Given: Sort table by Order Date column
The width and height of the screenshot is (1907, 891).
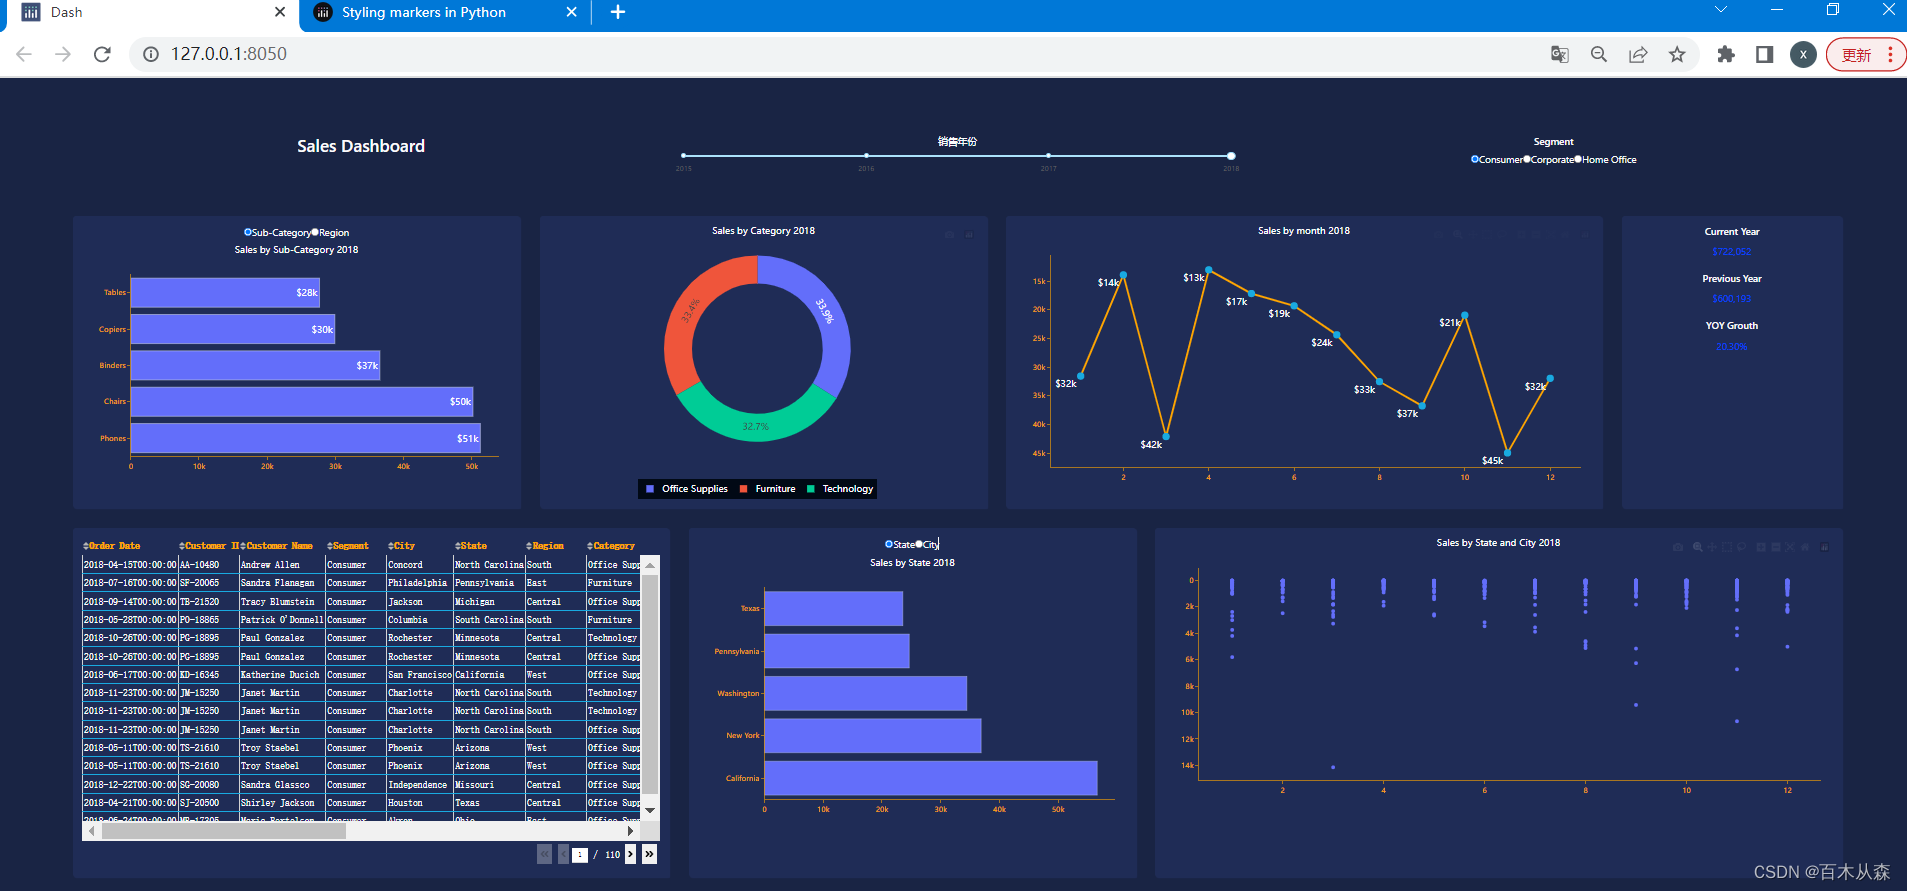Looking at the screenshot, I should [x=86, y=546].
